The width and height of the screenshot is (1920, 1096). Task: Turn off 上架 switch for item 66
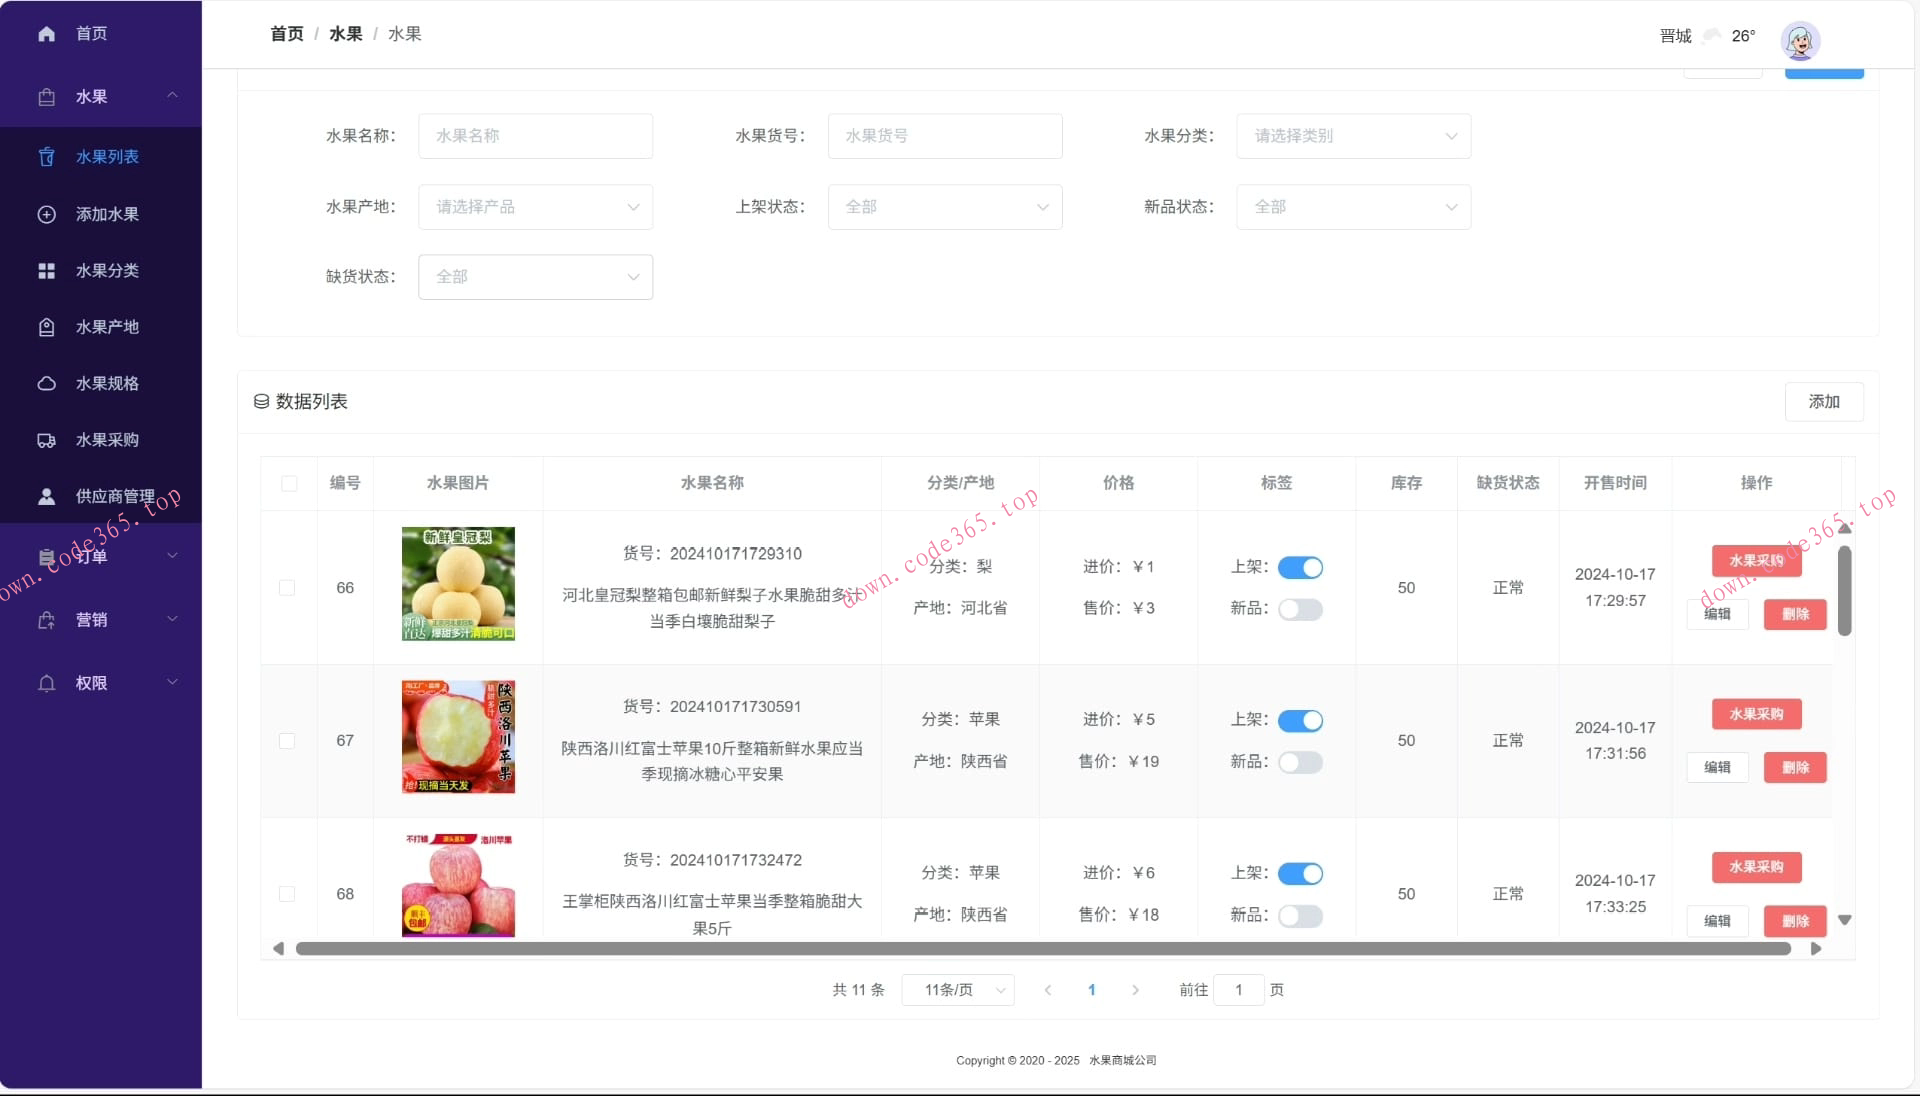click(1301, 567)
